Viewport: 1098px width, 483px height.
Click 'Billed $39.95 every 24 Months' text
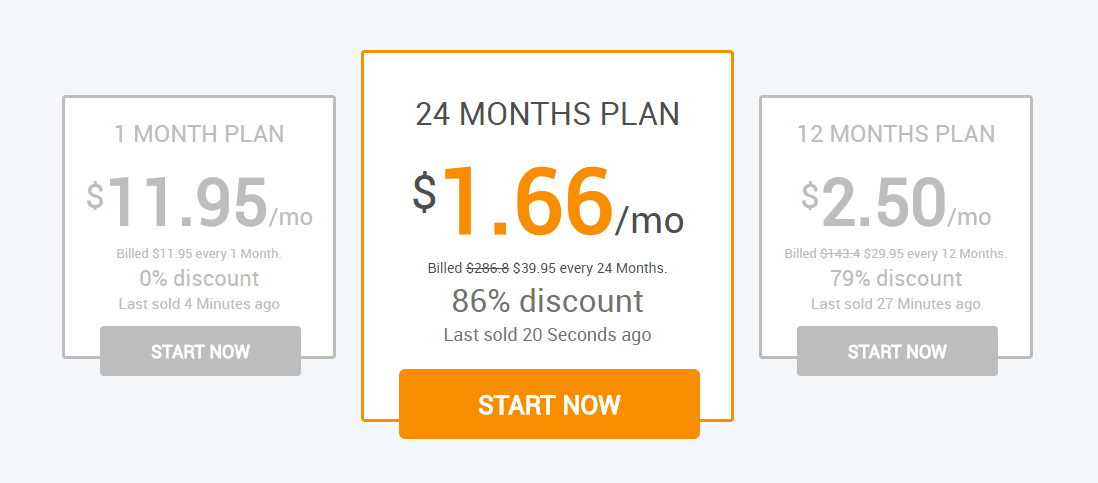click(x=548, y=268)
